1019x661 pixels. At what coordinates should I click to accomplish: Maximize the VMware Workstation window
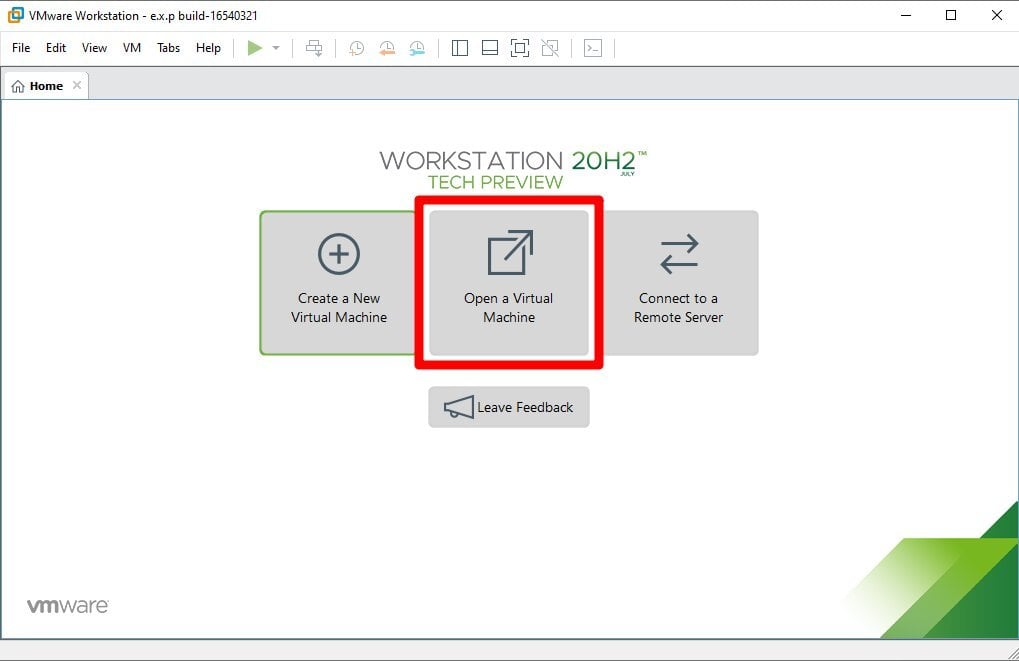tap(951, 15)
